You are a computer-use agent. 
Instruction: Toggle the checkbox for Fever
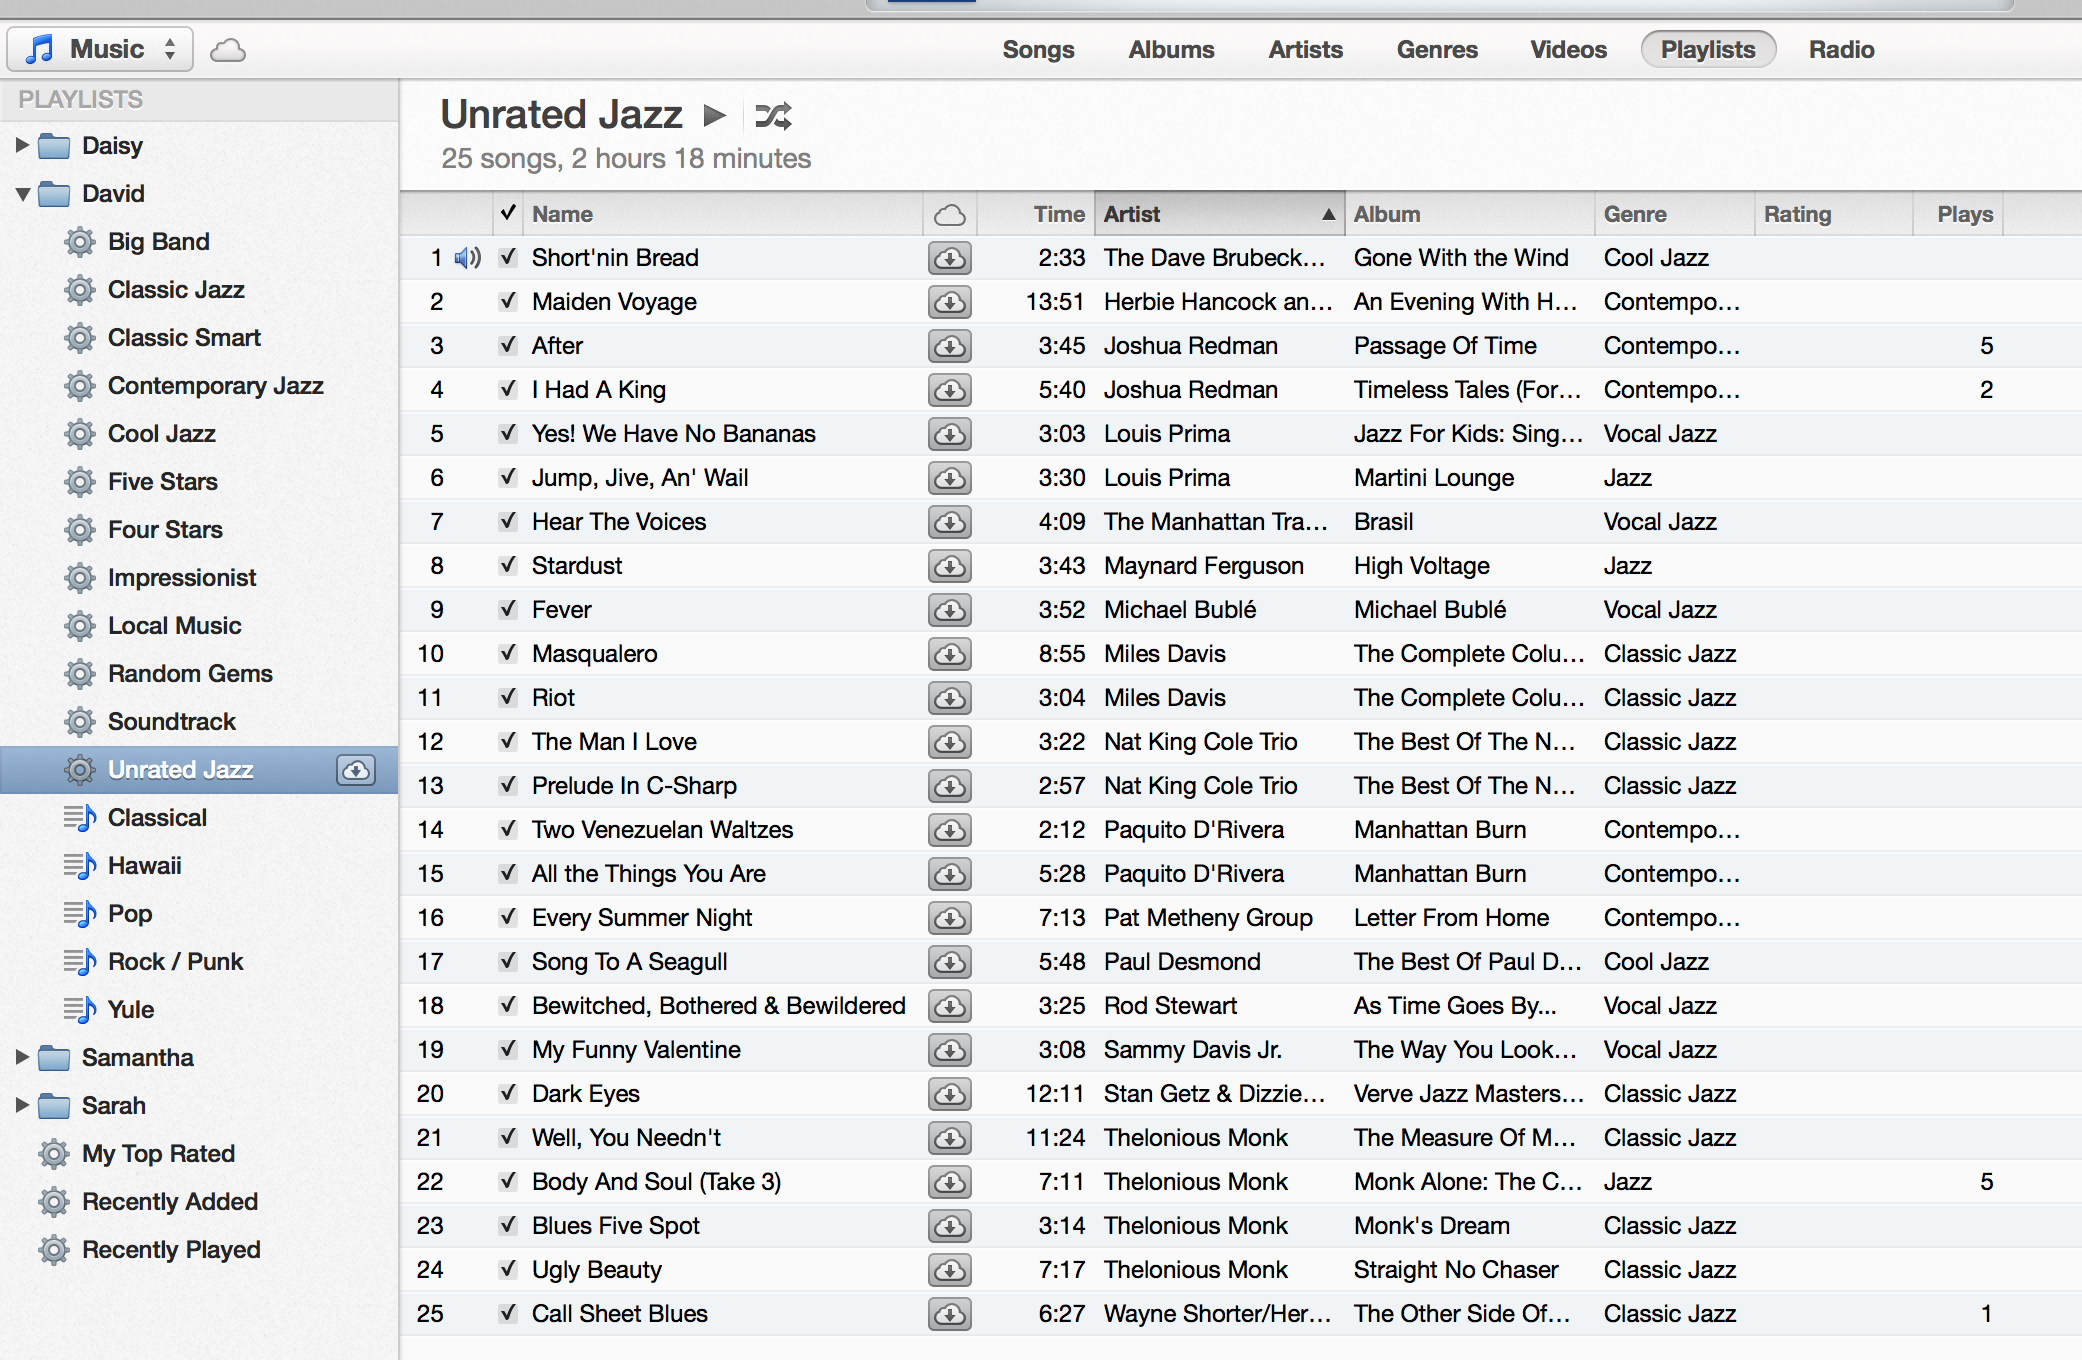click(x=508, y=609)
